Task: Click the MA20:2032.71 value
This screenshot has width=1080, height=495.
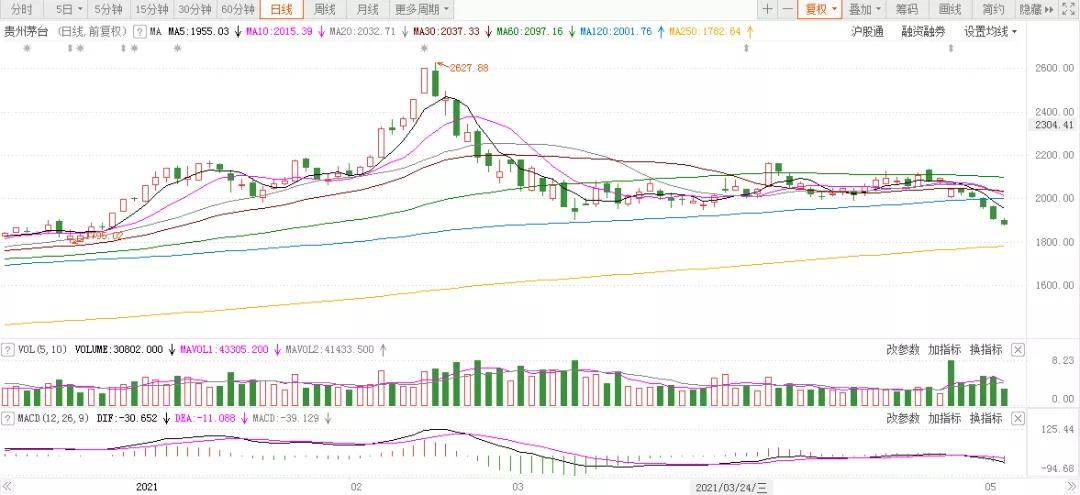Action: click(363, 32)
